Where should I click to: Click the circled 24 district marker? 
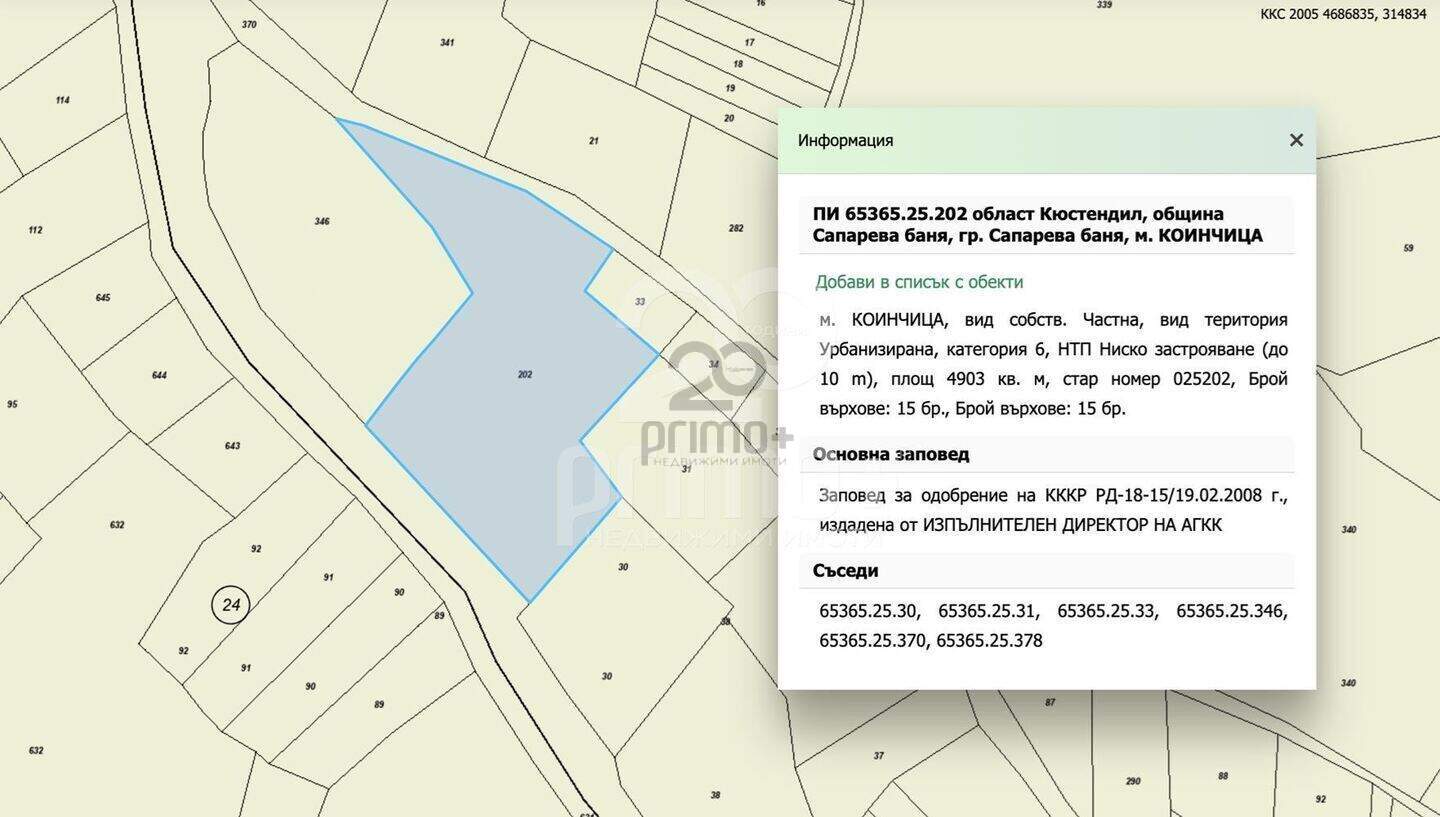(231, 605)
